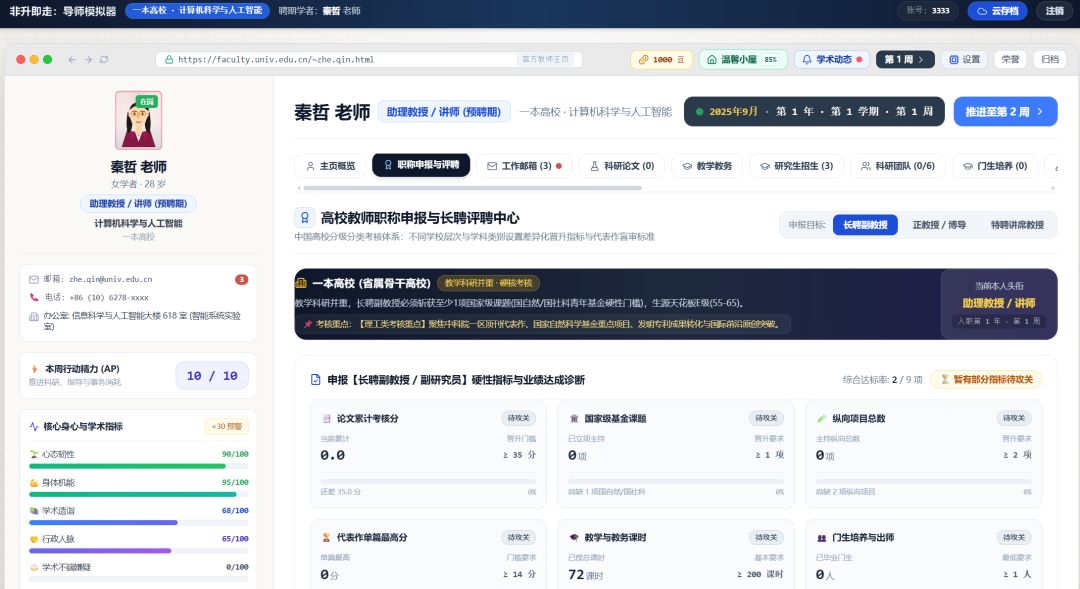Switch to 职称申报与评聘 tab

click(x=421, y=165)
